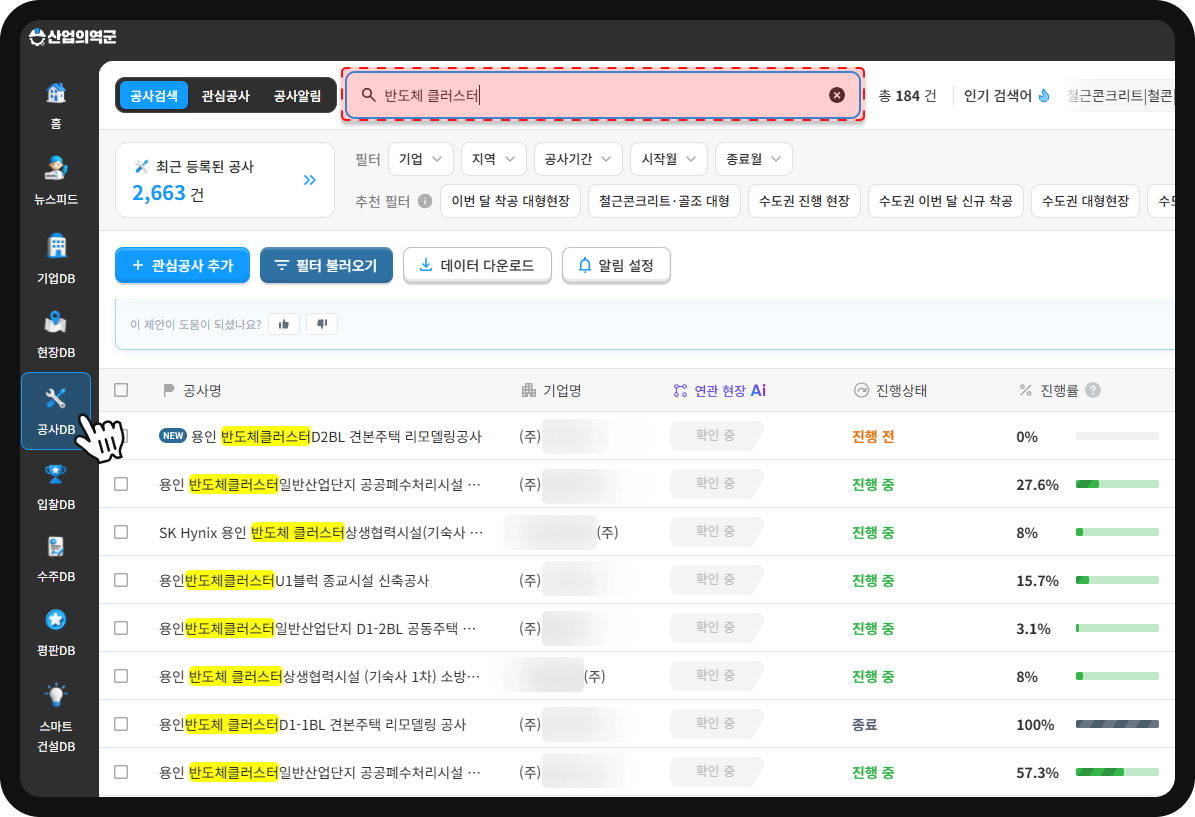Expand the 지역 filter dropdown
This screenshot has width=1195, height=817.
click(x=493, y=159)
